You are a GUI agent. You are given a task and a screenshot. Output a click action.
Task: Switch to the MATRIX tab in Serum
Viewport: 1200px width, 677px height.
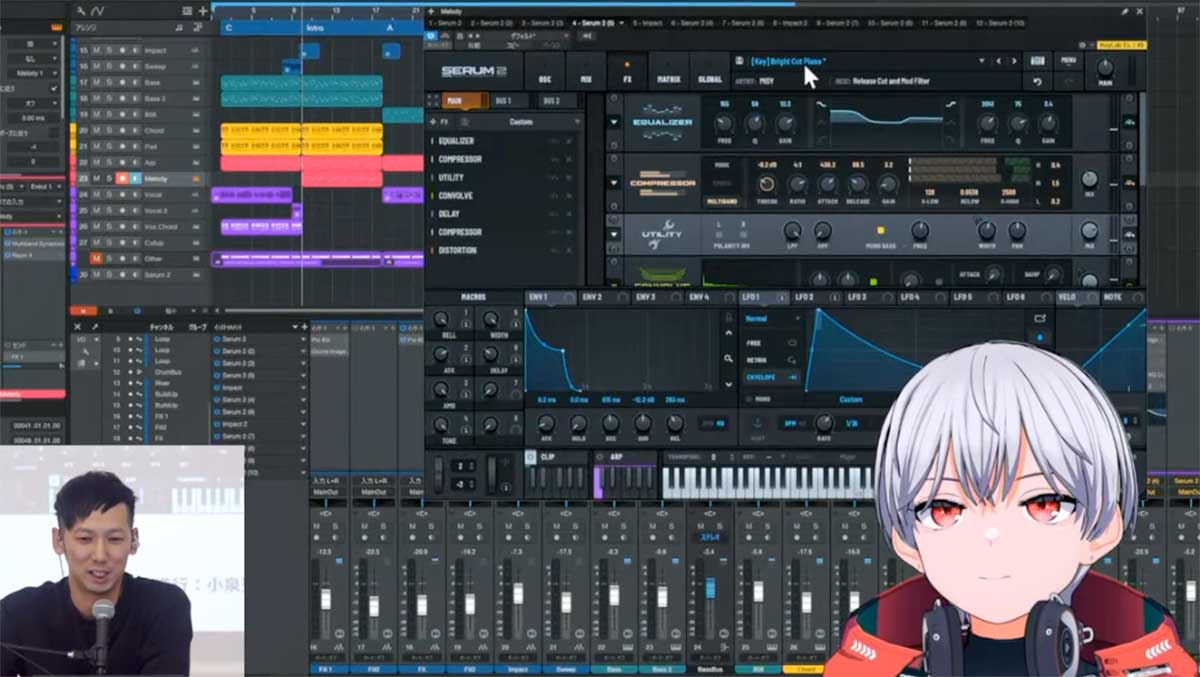(x=668, y=71)
